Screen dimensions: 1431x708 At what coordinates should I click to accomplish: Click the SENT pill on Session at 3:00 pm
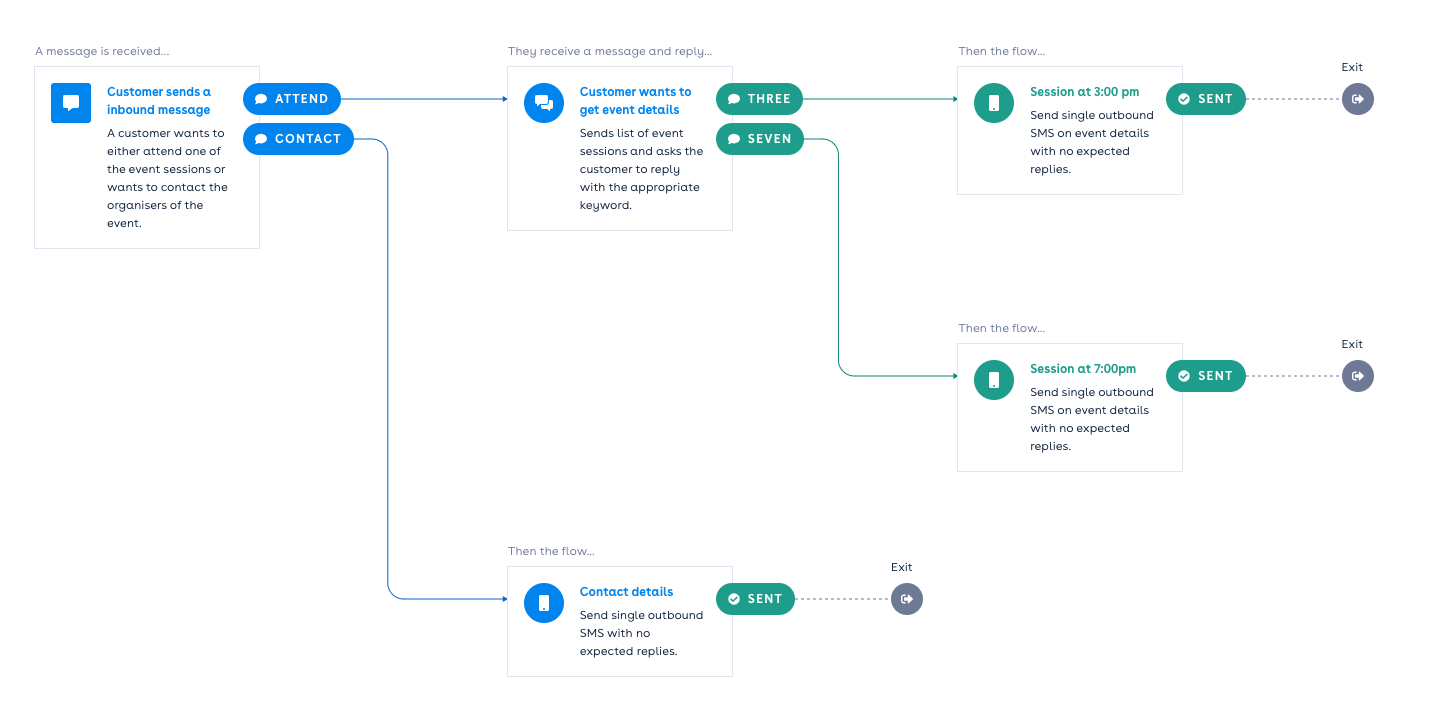[1206, 99]
